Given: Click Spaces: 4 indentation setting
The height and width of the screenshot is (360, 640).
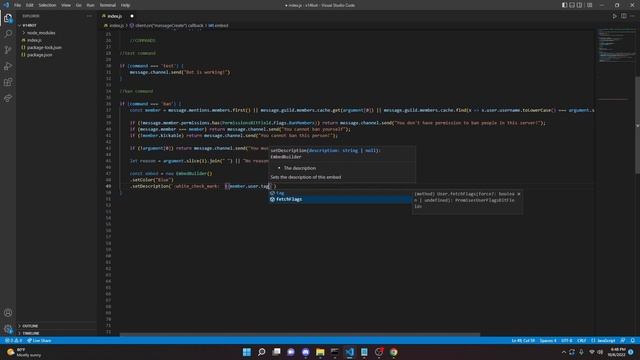Looking at the screenshot, I should coord(548,340).
